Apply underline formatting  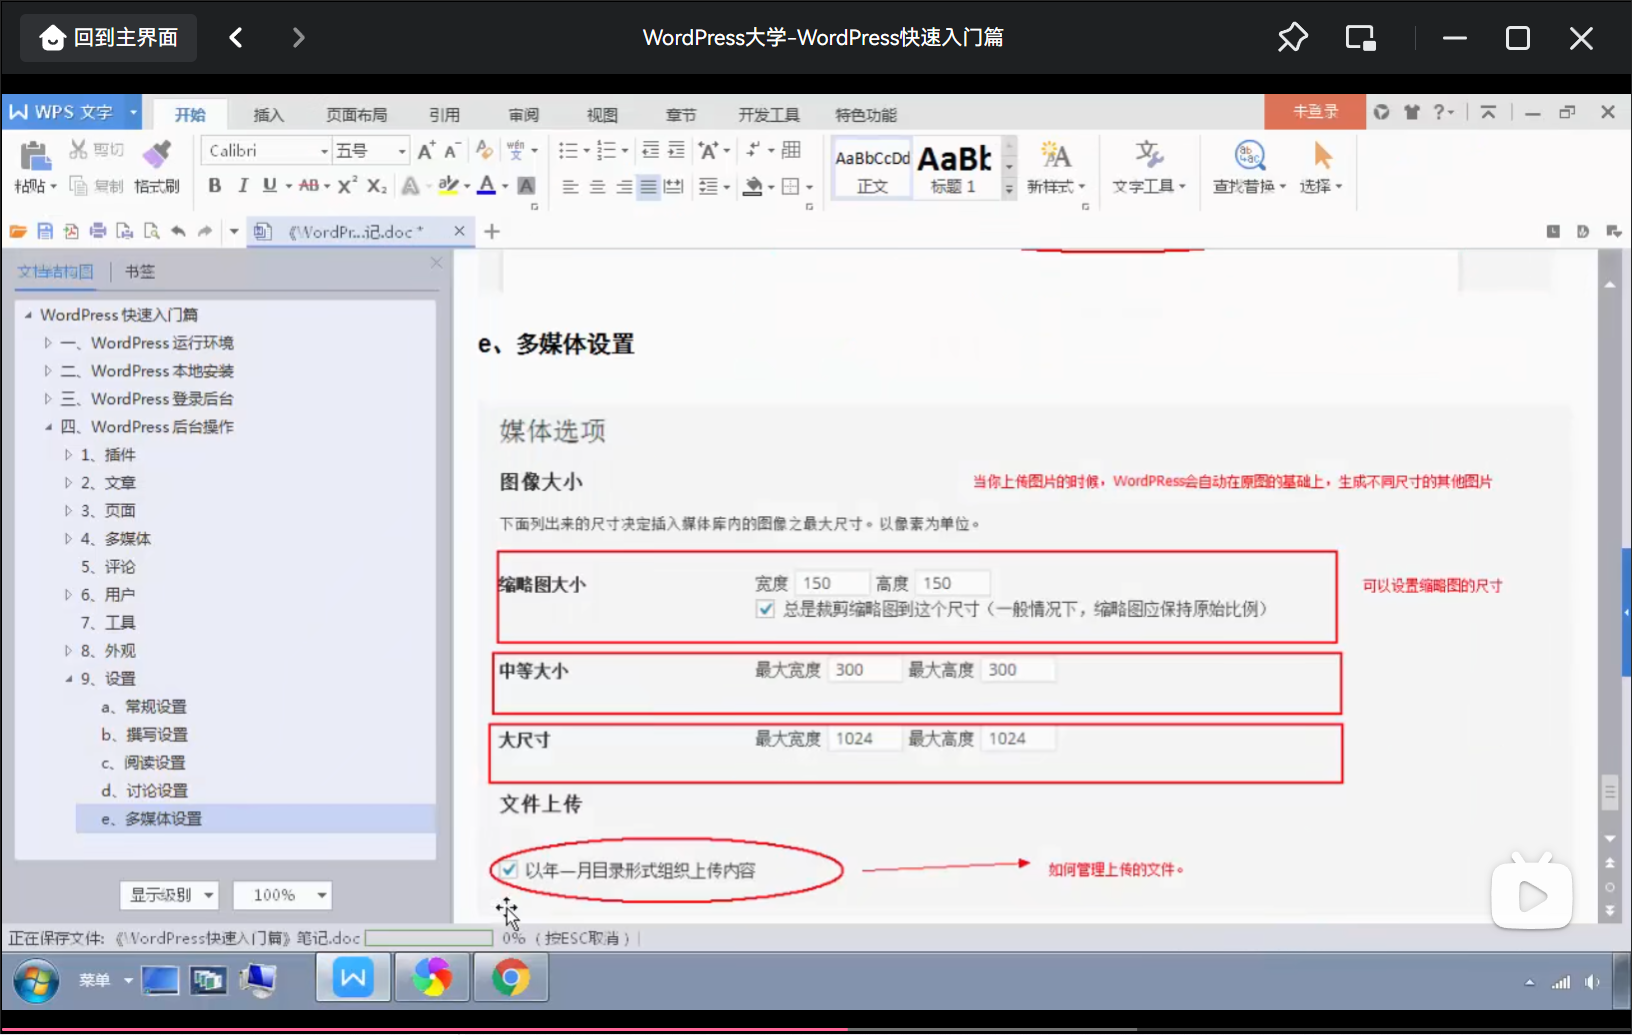tap(269, 185)
